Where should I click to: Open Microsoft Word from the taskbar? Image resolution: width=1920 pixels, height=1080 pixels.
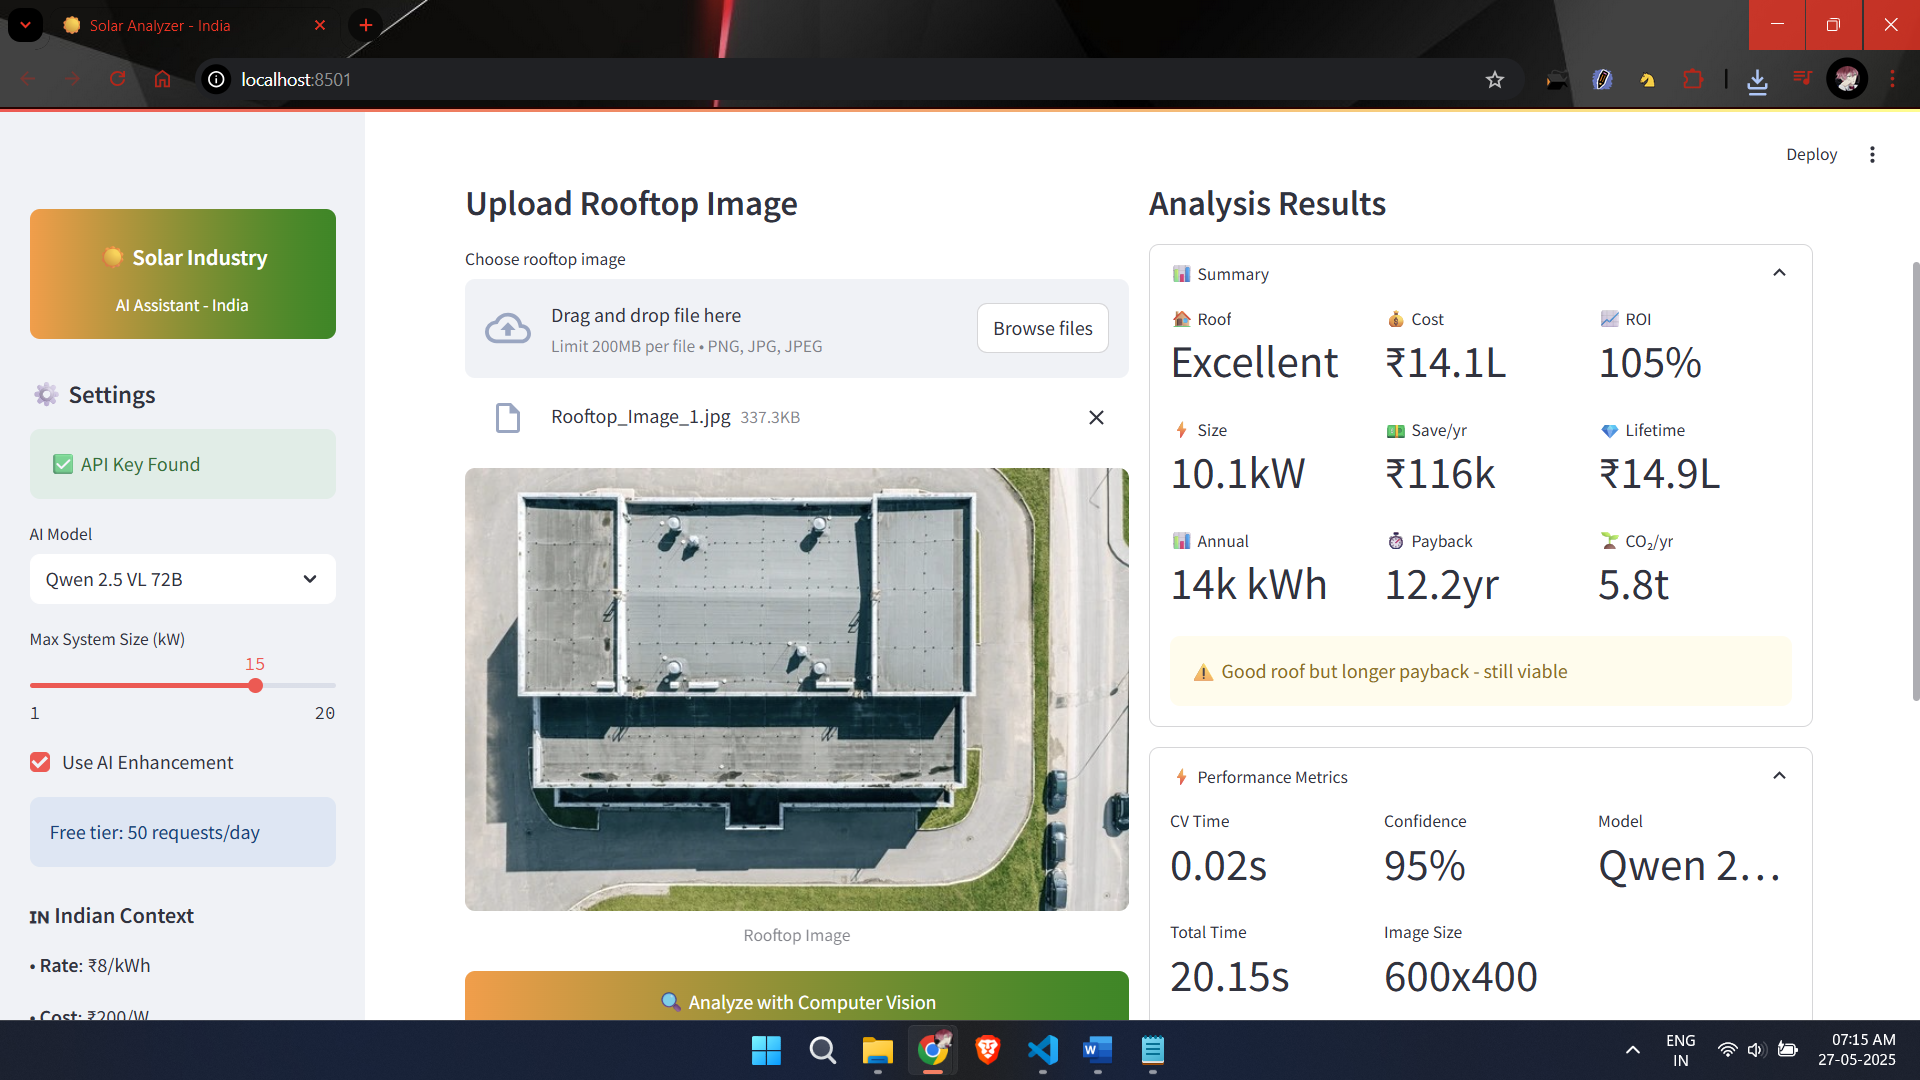(x=1097, y=1051)
